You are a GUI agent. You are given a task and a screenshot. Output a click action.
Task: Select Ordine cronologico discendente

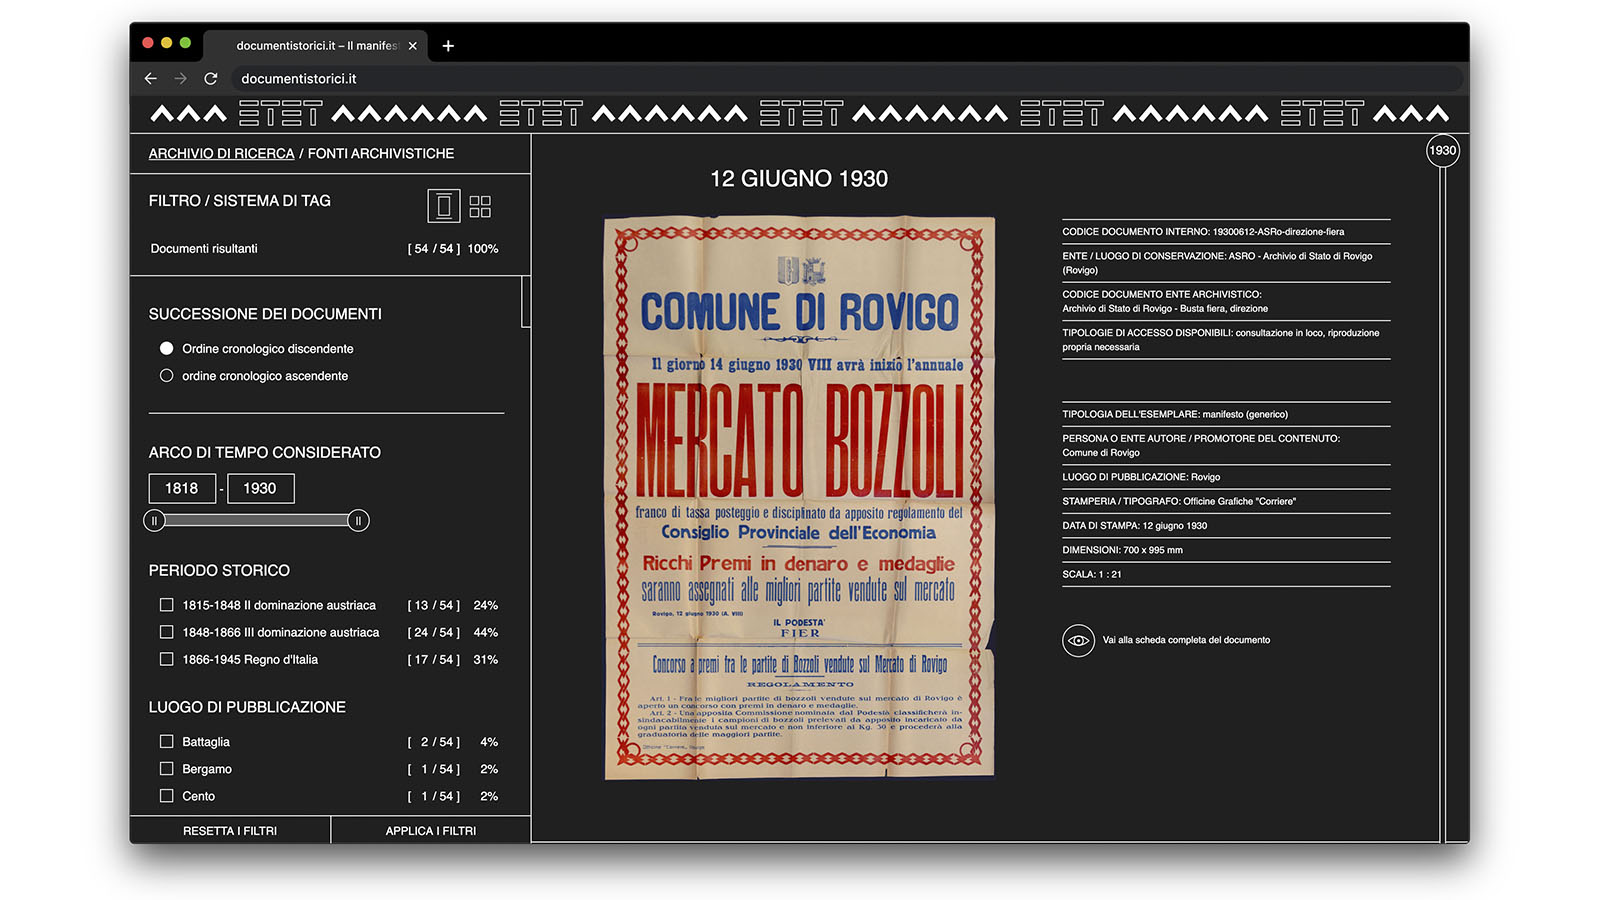tap(166, 348)
